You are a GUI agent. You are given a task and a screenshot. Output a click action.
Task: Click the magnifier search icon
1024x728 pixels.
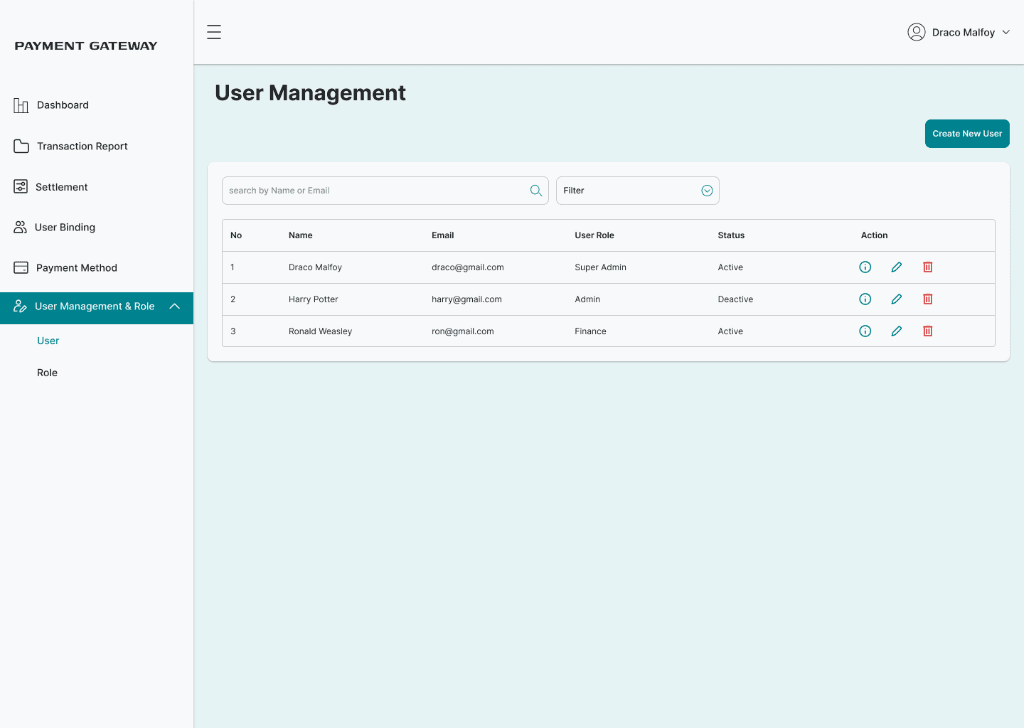pyautogui.click(x=536, y=191)
